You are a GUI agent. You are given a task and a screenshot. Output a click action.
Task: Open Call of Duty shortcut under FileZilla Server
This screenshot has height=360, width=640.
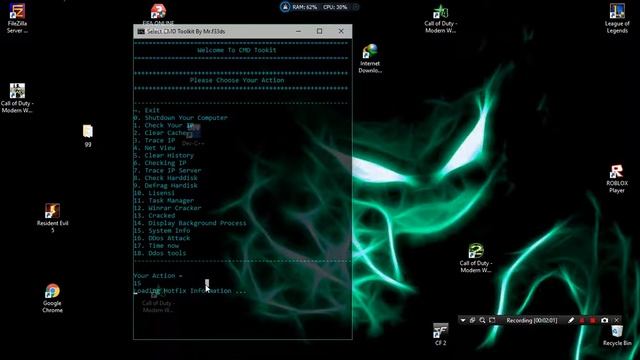tap(17, 98)
